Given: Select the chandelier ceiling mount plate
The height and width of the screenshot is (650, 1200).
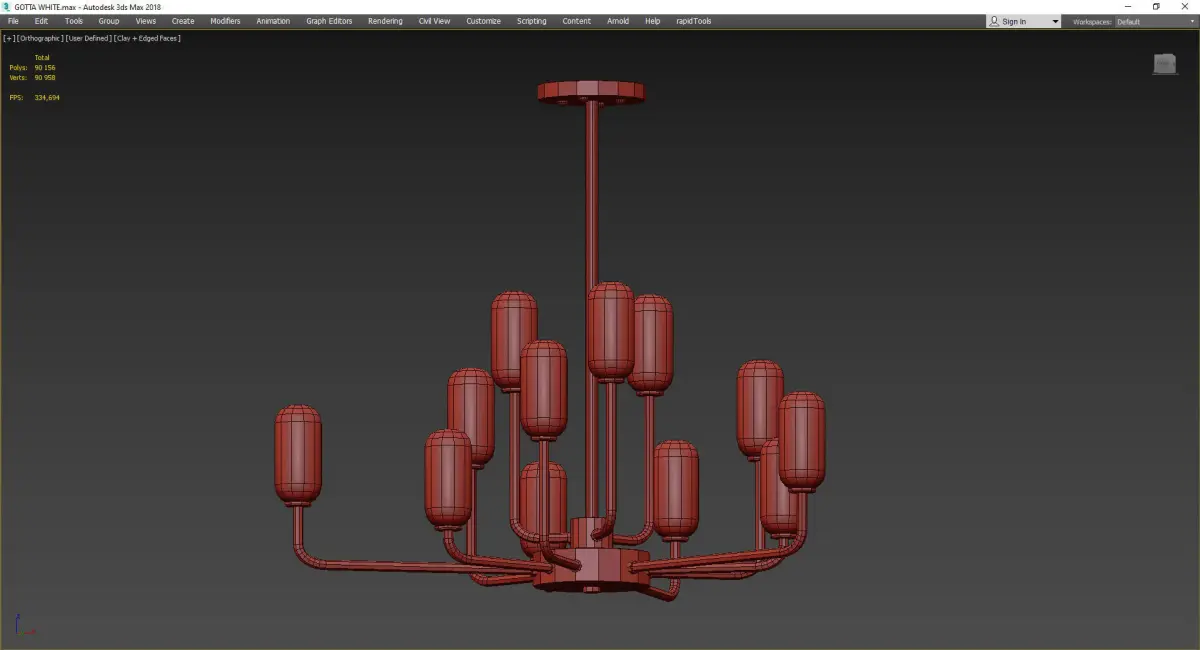Looking at the screenshot, I should (x=591, y=92).
